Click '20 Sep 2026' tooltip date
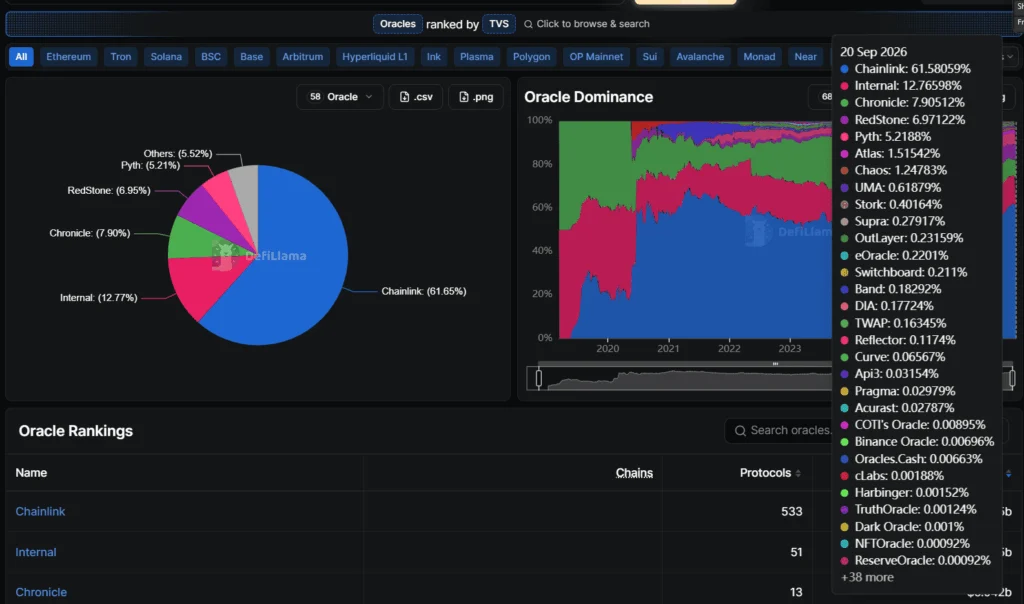Image resolution: width=1024 pixels, height=604 pixels. [x=873, y=52]
